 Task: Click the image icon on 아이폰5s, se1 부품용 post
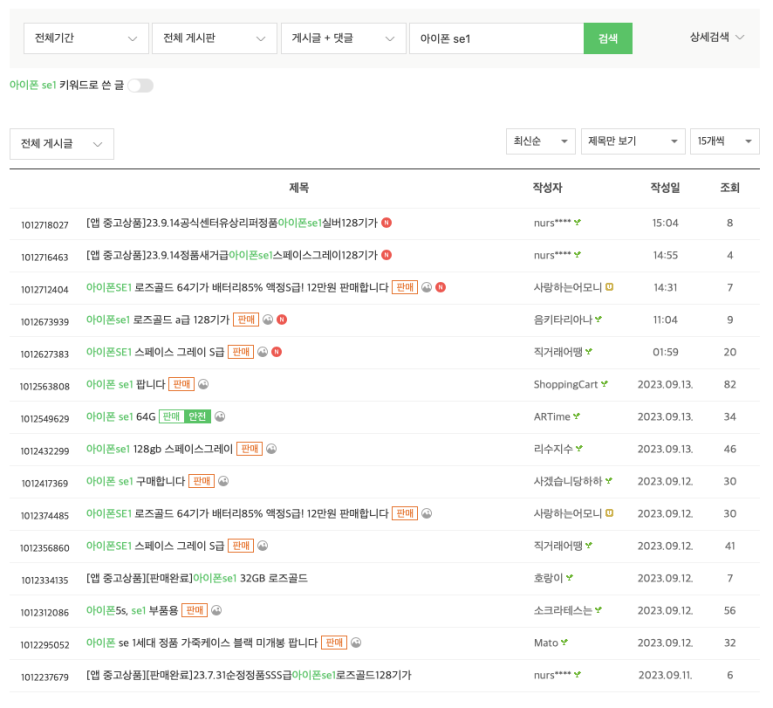pos(216,610)
